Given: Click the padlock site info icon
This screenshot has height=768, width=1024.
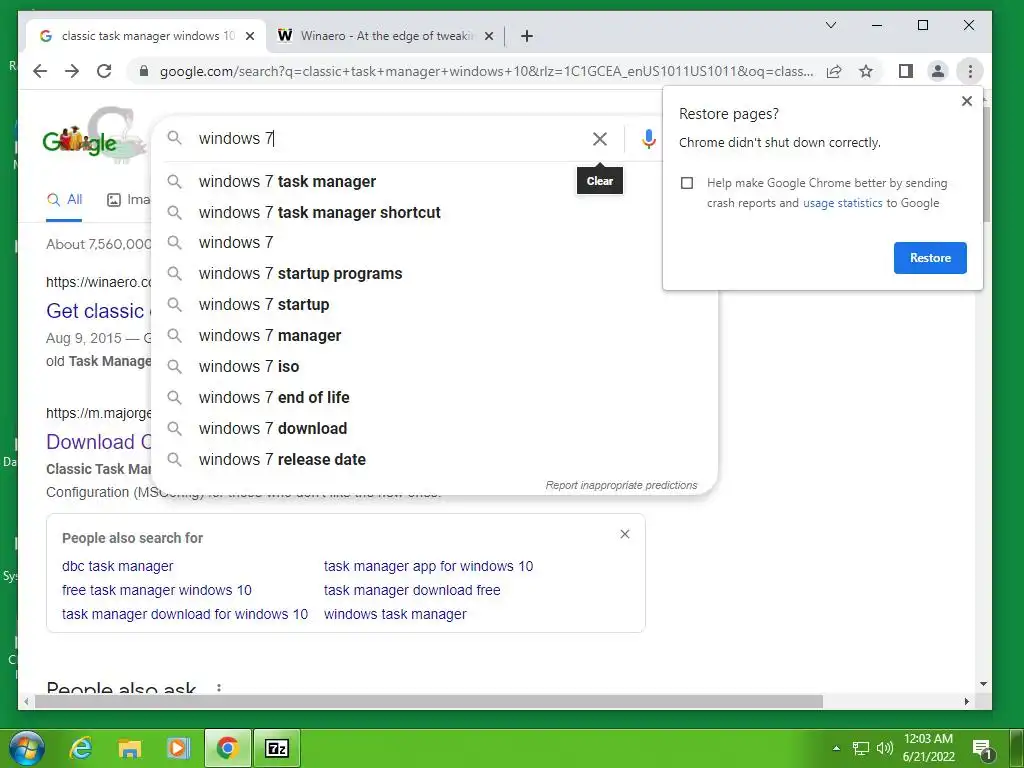Looking at the screenshot, I should (x=144, y=71).
